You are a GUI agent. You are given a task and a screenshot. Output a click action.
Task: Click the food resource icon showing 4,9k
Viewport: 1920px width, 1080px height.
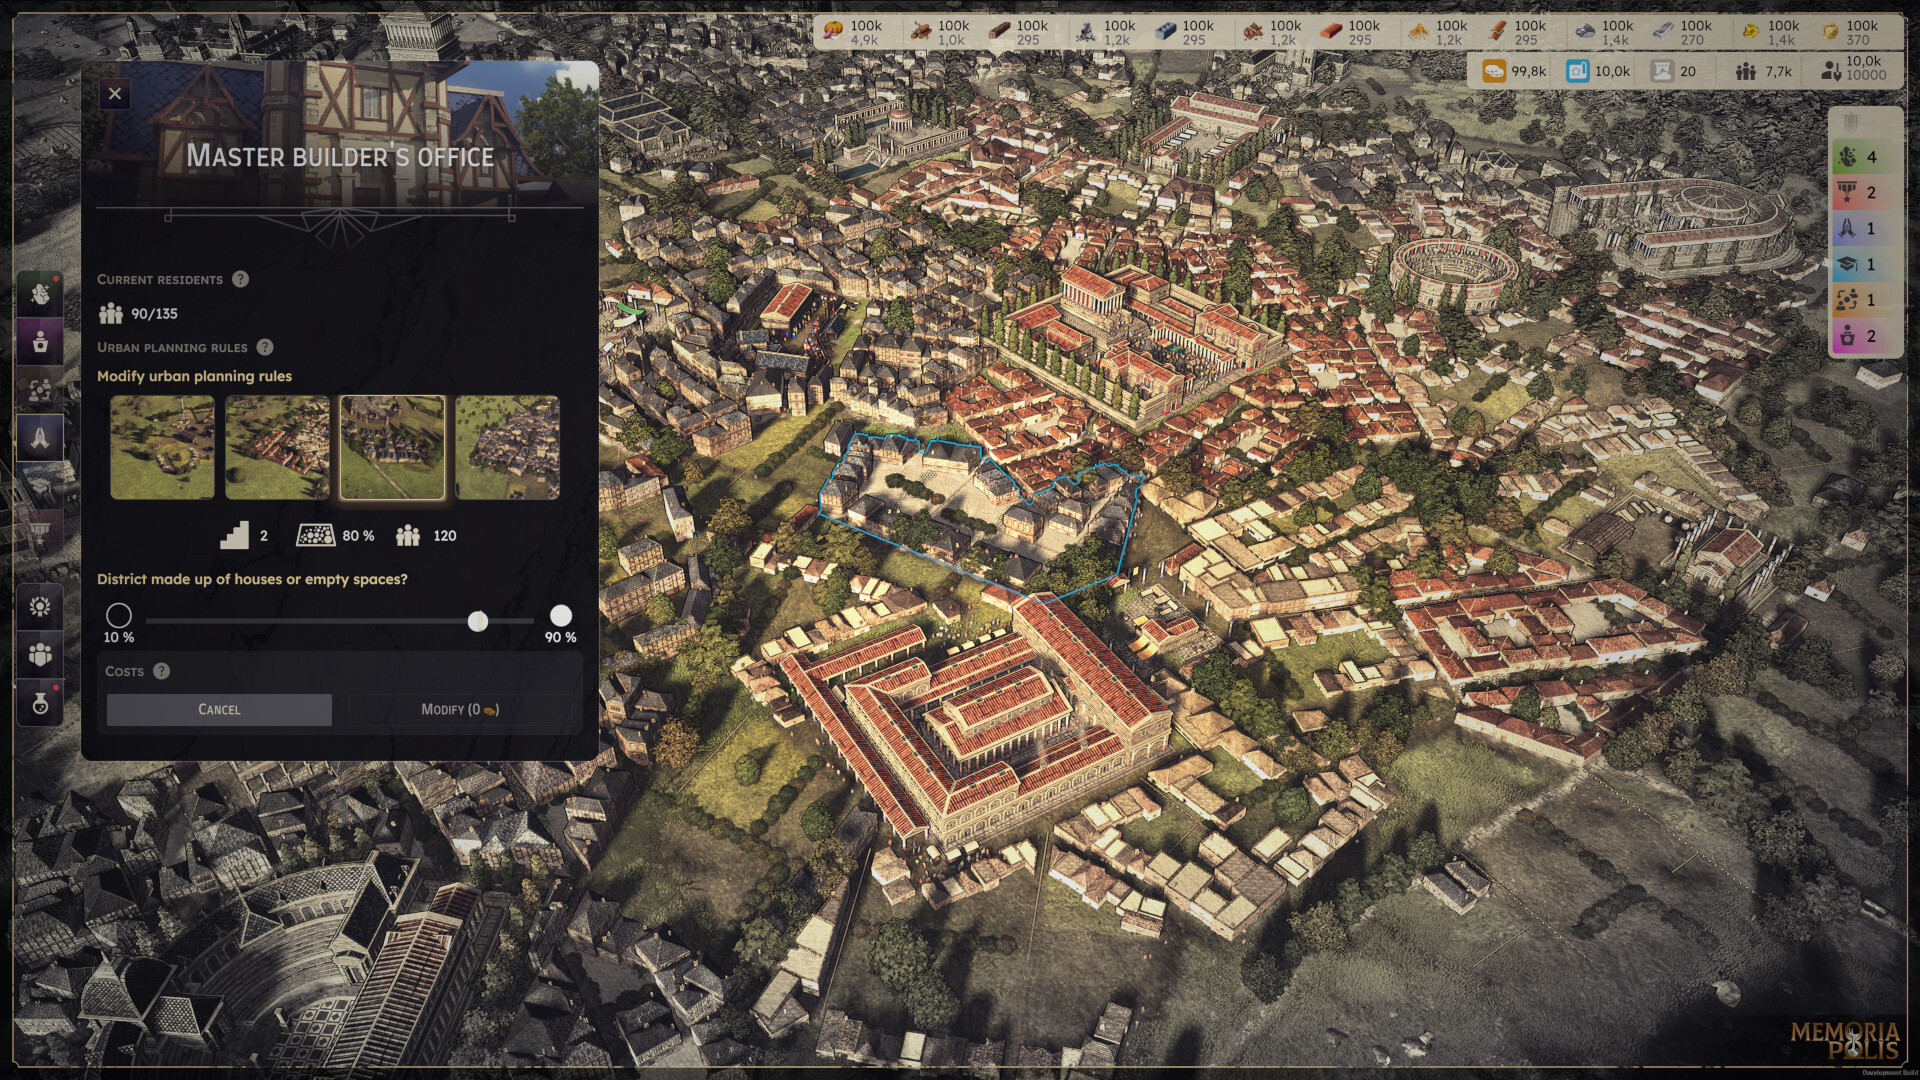click(833, 32)
